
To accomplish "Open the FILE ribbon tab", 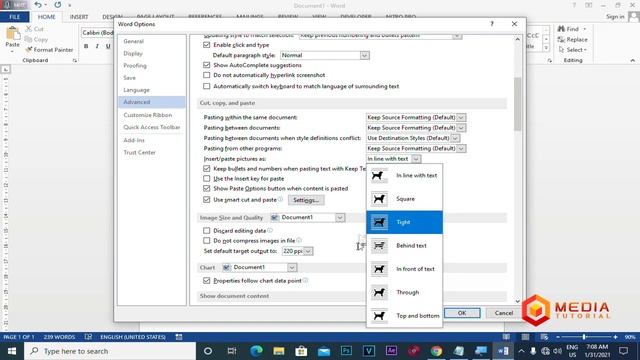I will click(x=15, y=17).
